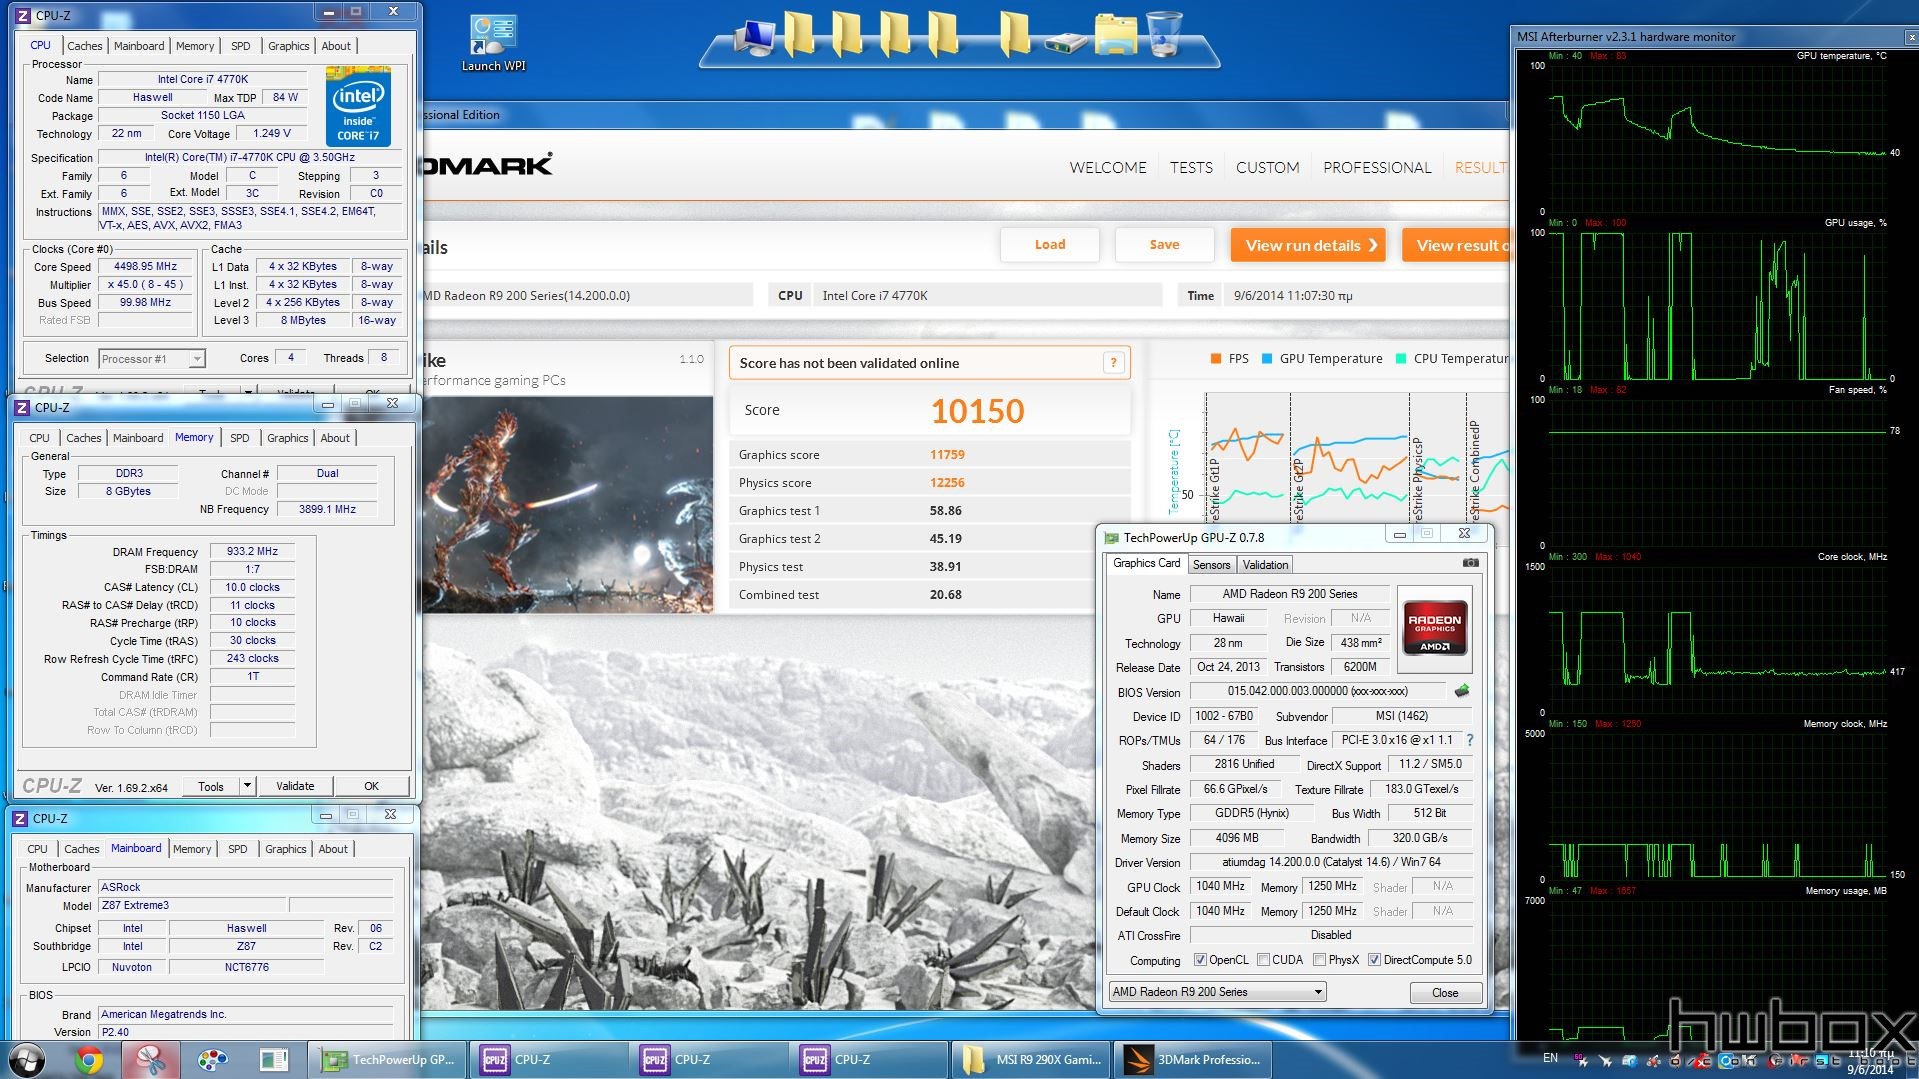Click the Core Speed value 4498.95 MHz

pyautogui.click(x=145, y=267)
